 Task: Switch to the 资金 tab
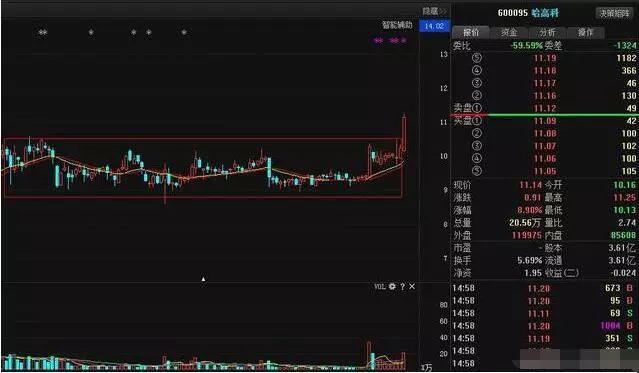(x=509, y=32)
